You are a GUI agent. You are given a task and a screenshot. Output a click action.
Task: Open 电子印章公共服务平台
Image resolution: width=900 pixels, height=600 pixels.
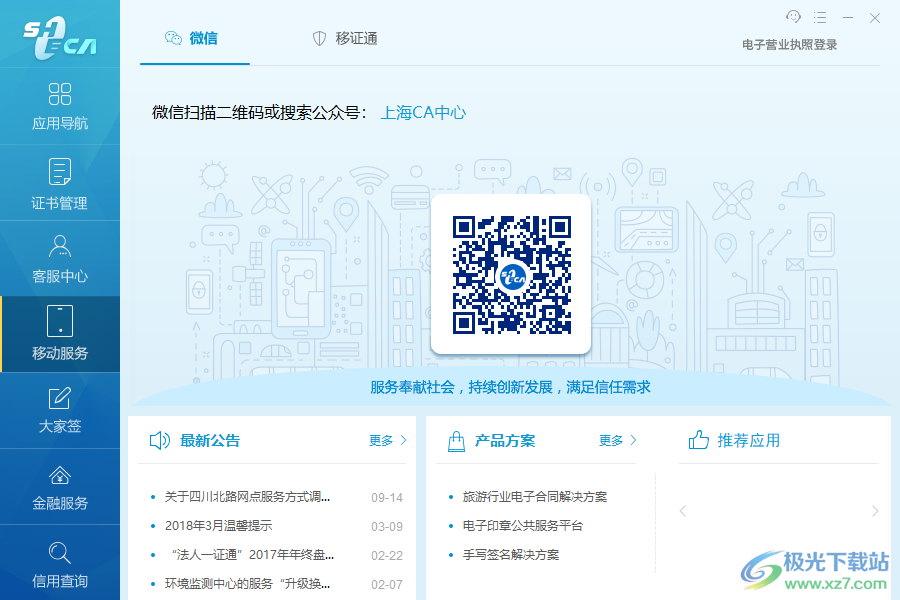tap(523, 525)
